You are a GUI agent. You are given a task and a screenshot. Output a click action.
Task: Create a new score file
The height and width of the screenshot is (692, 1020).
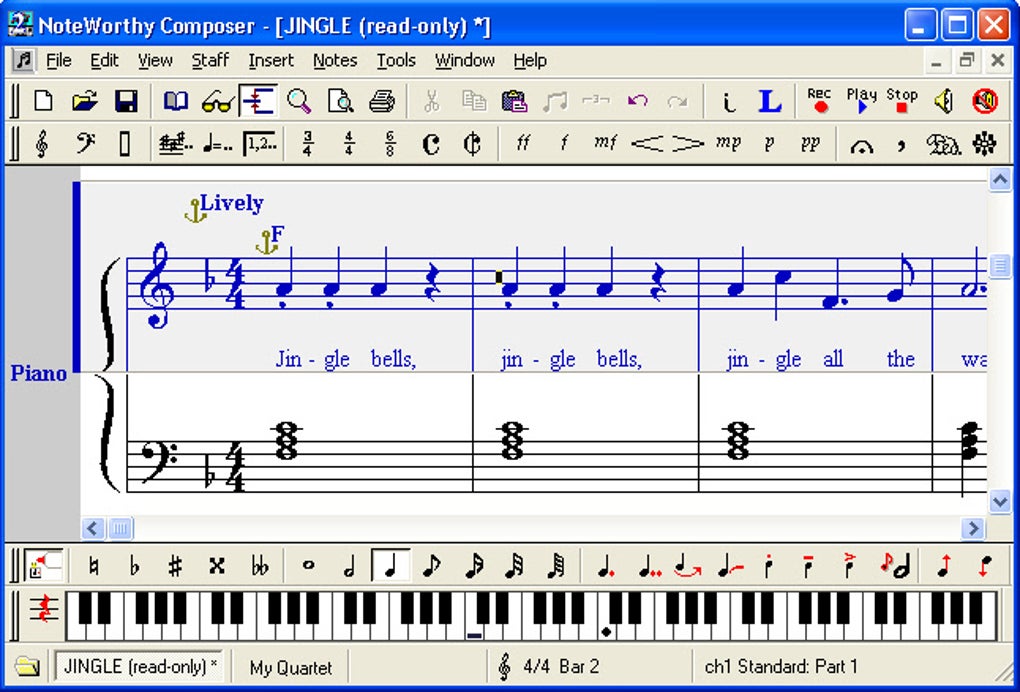pyautogui.click(x=44, y=101)
